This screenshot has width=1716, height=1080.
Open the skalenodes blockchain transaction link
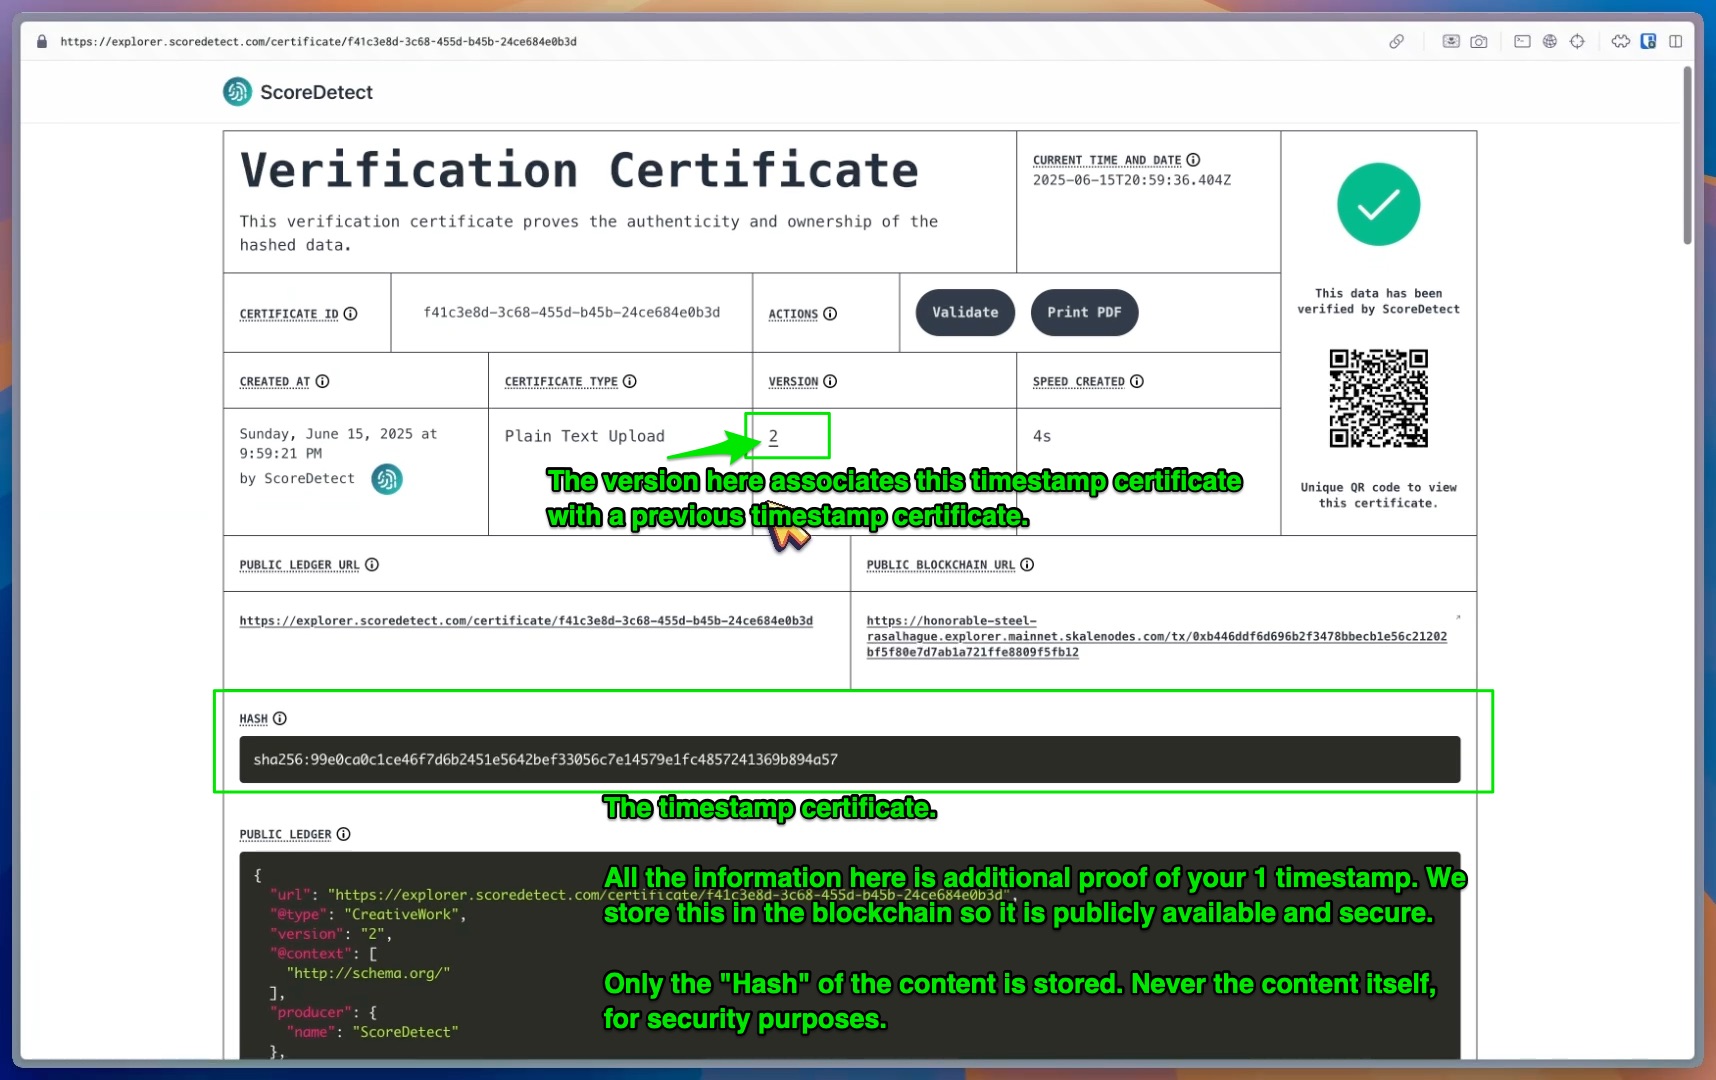(x=1156, y=637)
